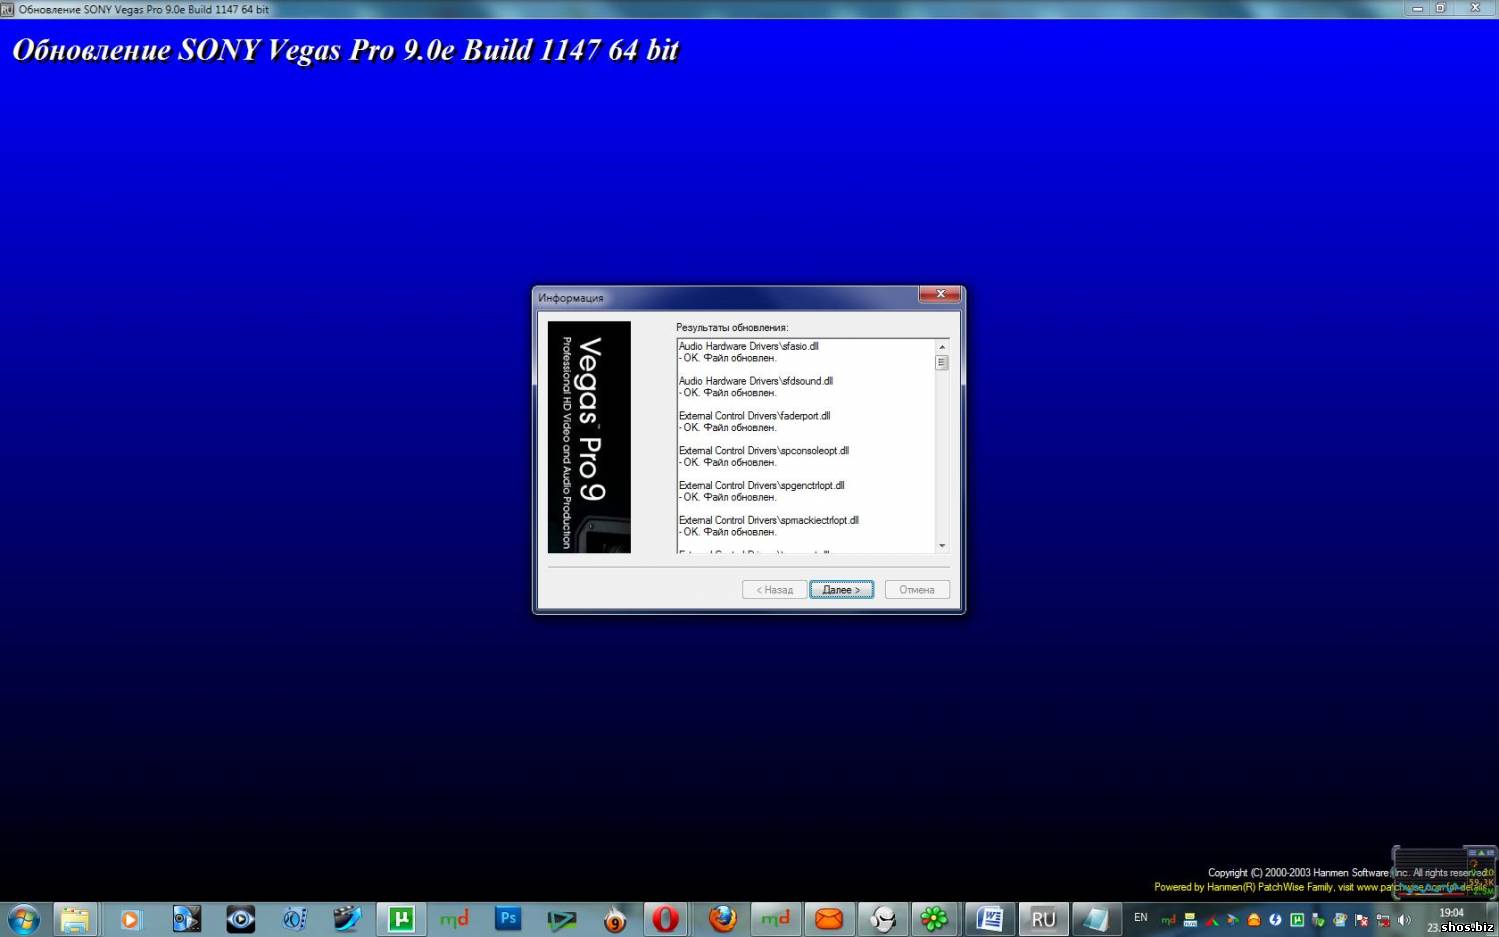Open the EN language bar indicator
This screenshot has height=937, width=1499.
tap(1140, 918)
